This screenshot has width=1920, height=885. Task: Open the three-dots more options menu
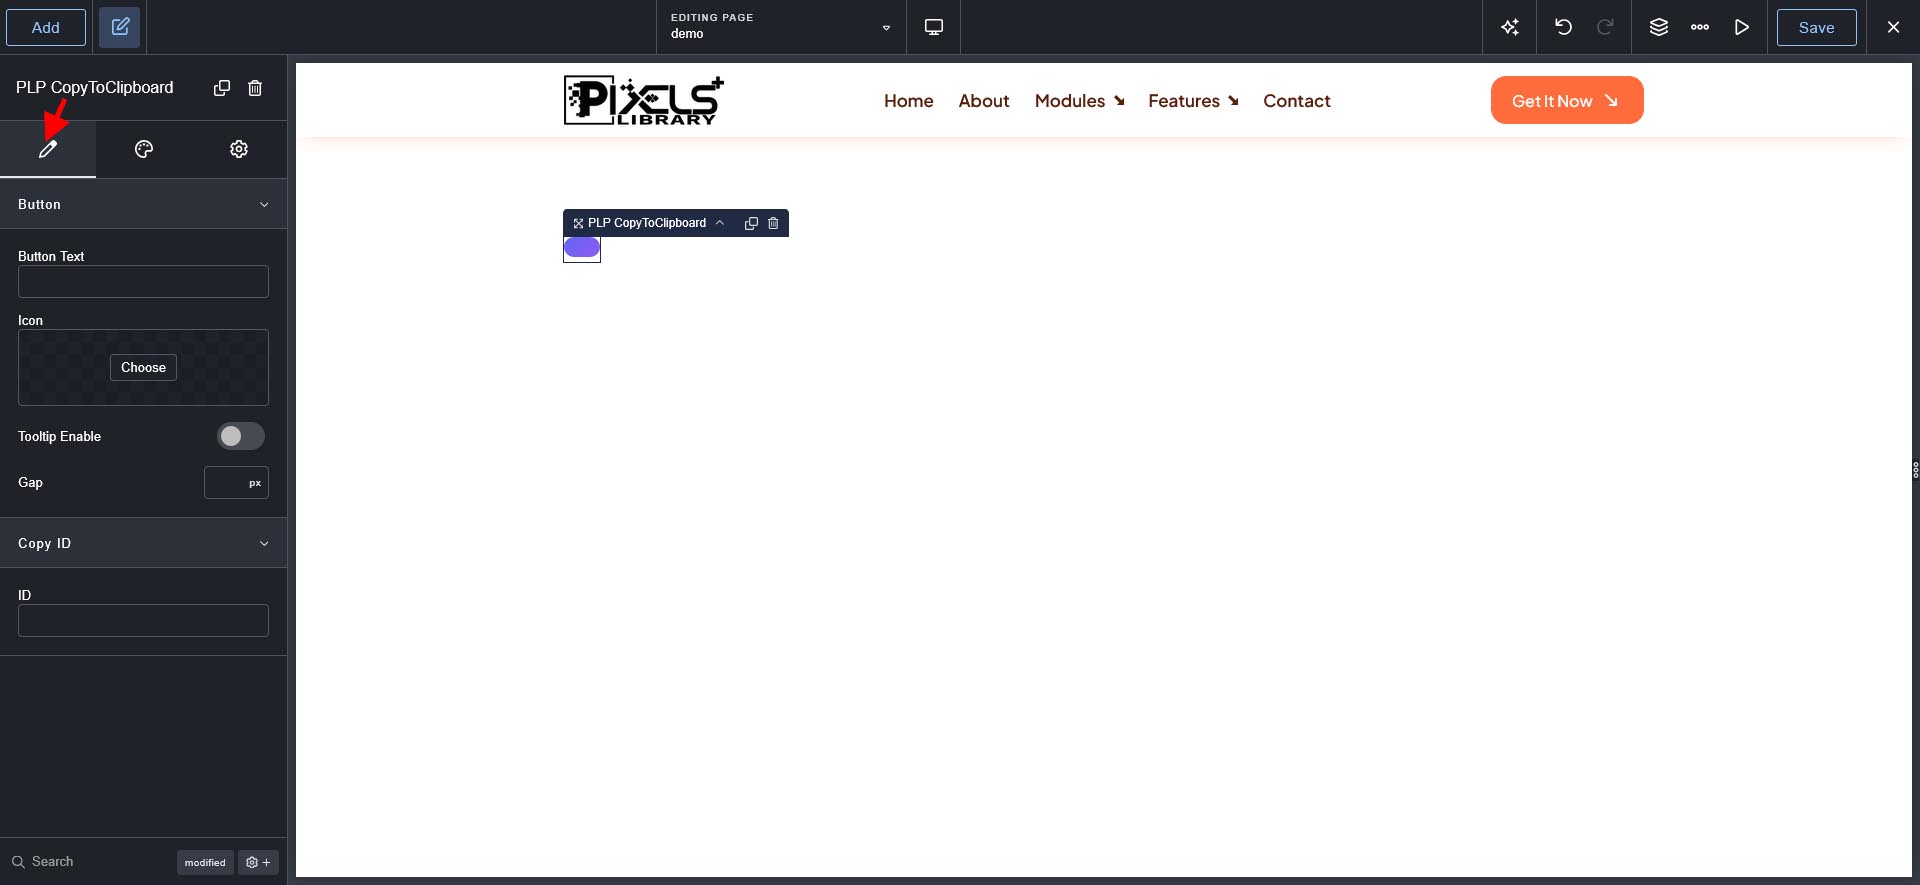tap(1700, 27)
